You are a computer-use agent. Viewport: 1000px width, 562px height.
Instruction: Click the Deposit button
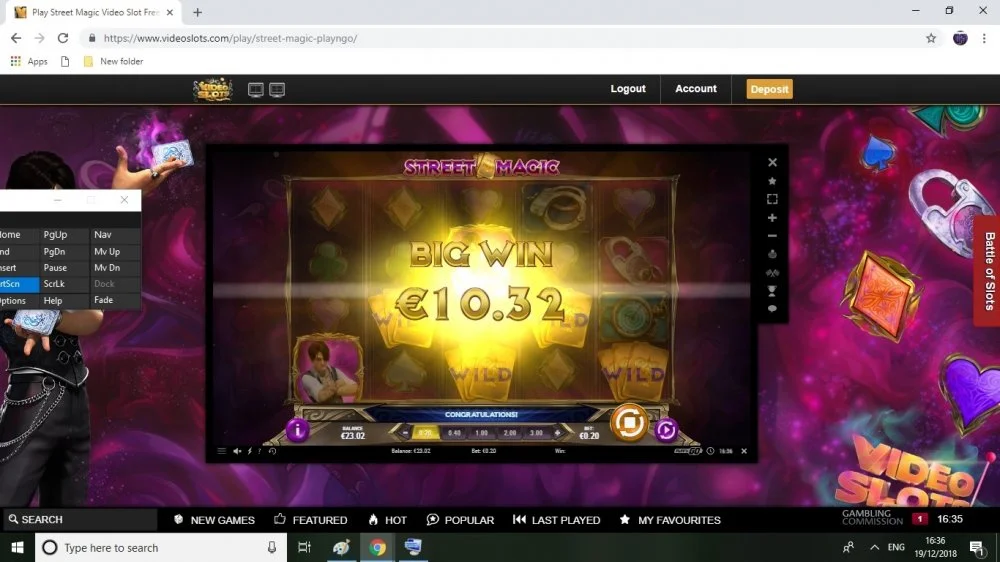(x=769, y=89)
